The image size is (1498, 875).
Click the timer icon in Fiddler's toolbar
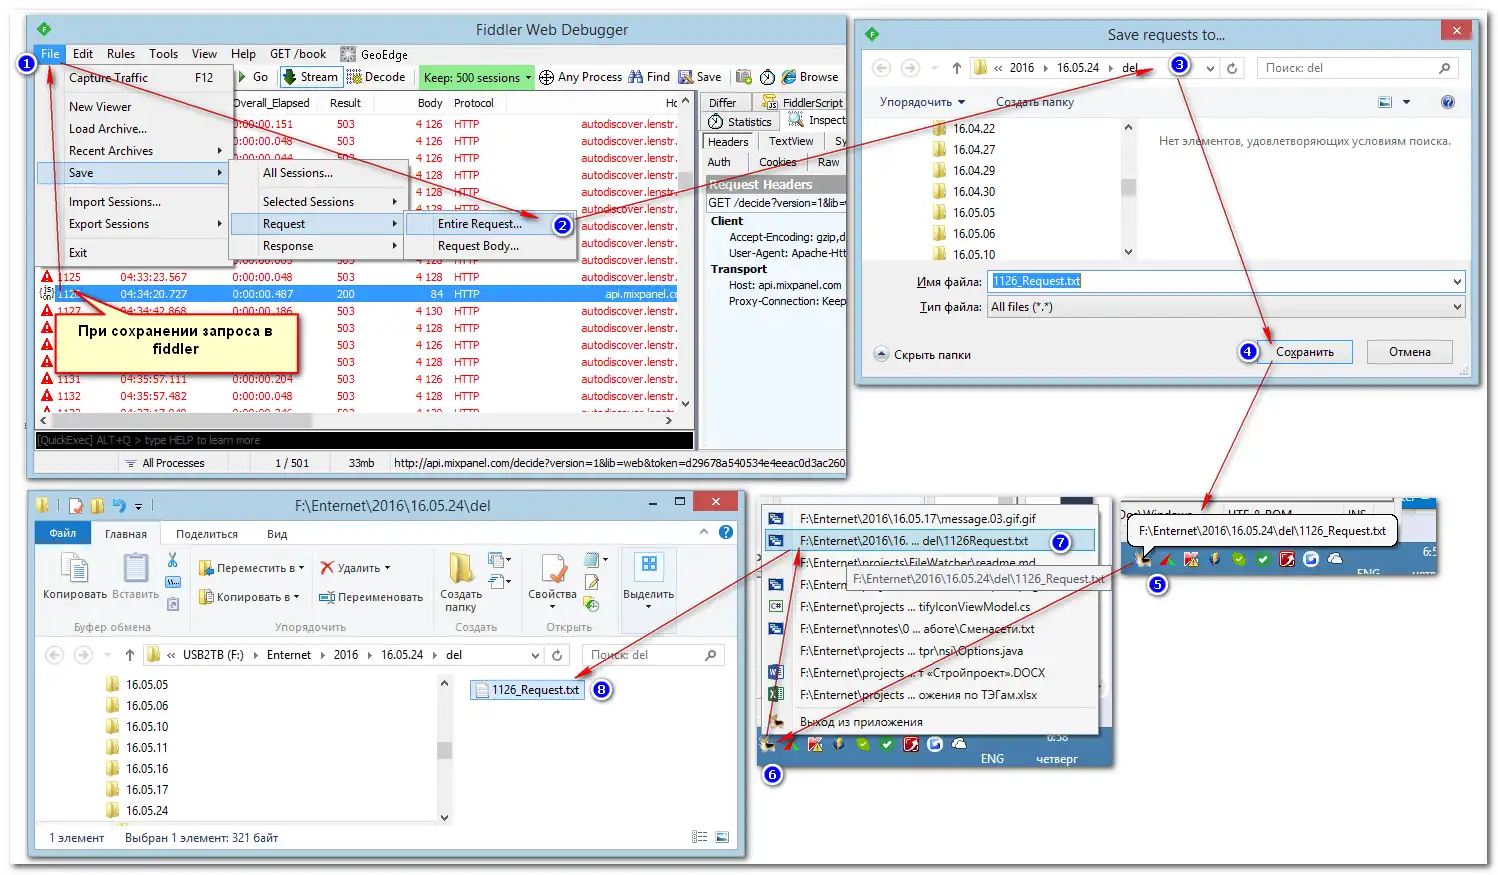[x=767, y=77]
